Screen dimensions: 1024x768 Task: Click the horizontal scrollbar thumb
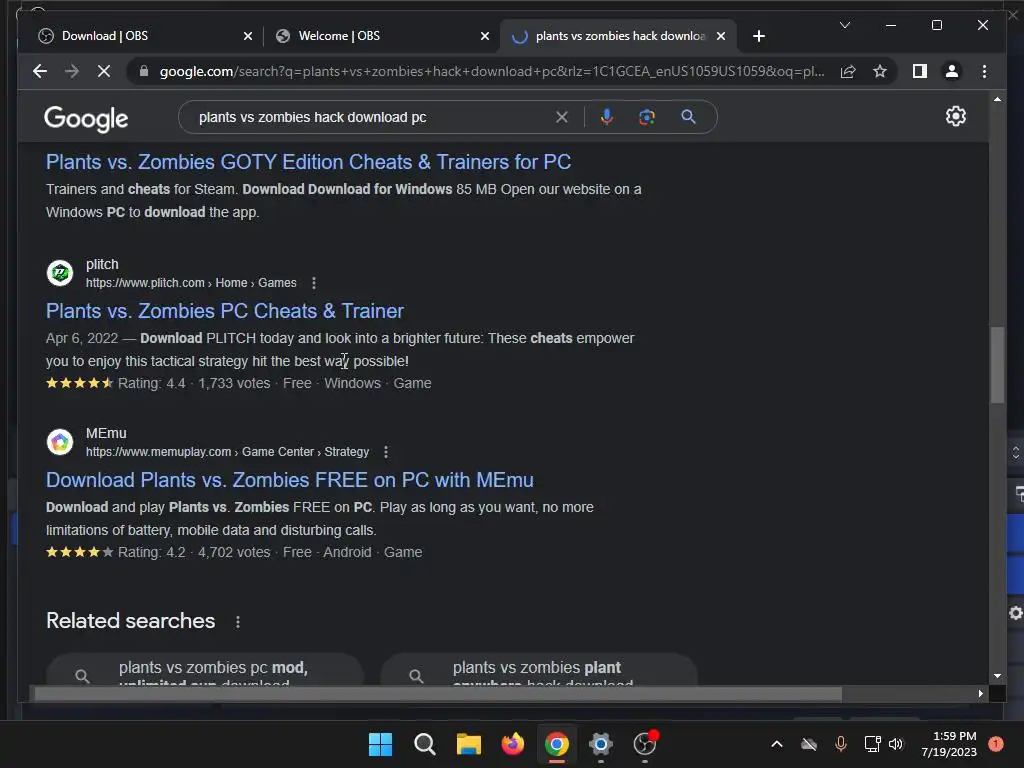click(x=438, y=694)
